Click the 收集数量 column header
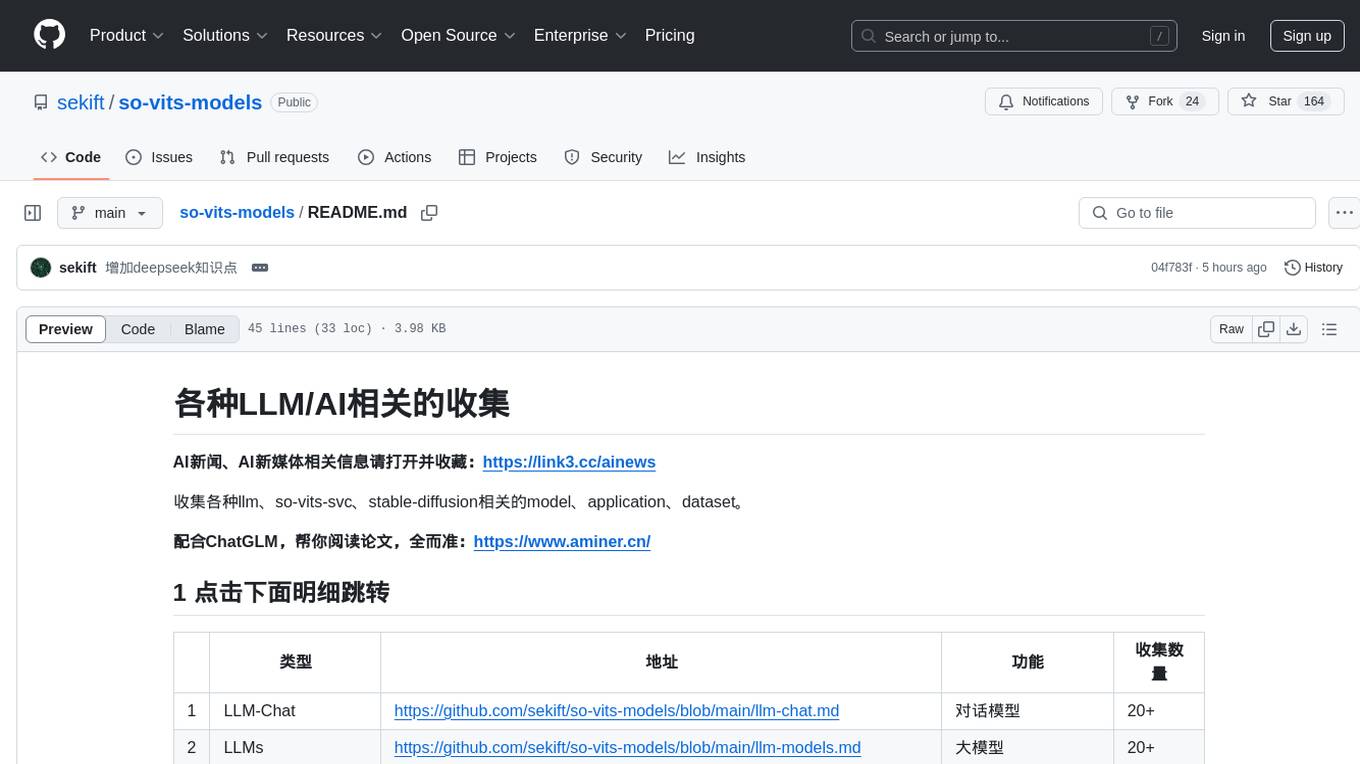This screenshot has width=1360, height=764. pos(1159,662)
